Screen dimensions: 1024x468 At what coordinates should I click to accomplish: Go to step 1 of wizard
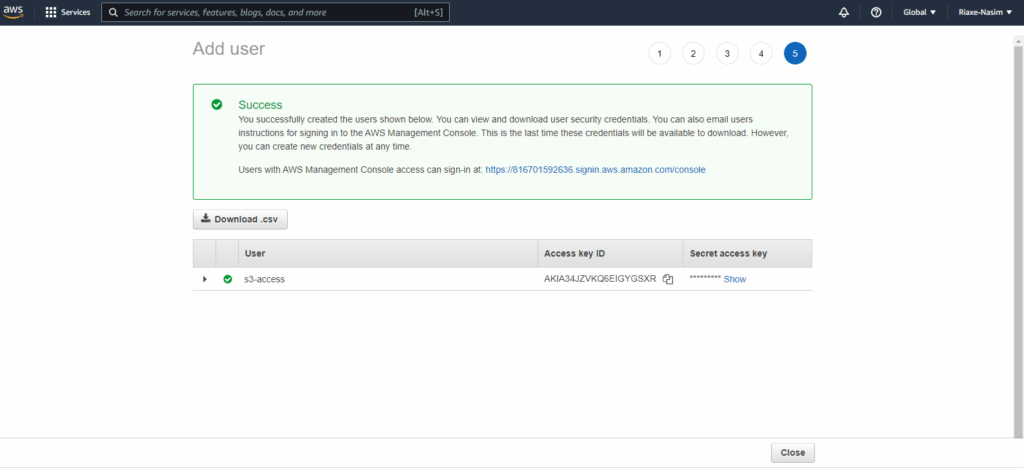coord(659,54)
